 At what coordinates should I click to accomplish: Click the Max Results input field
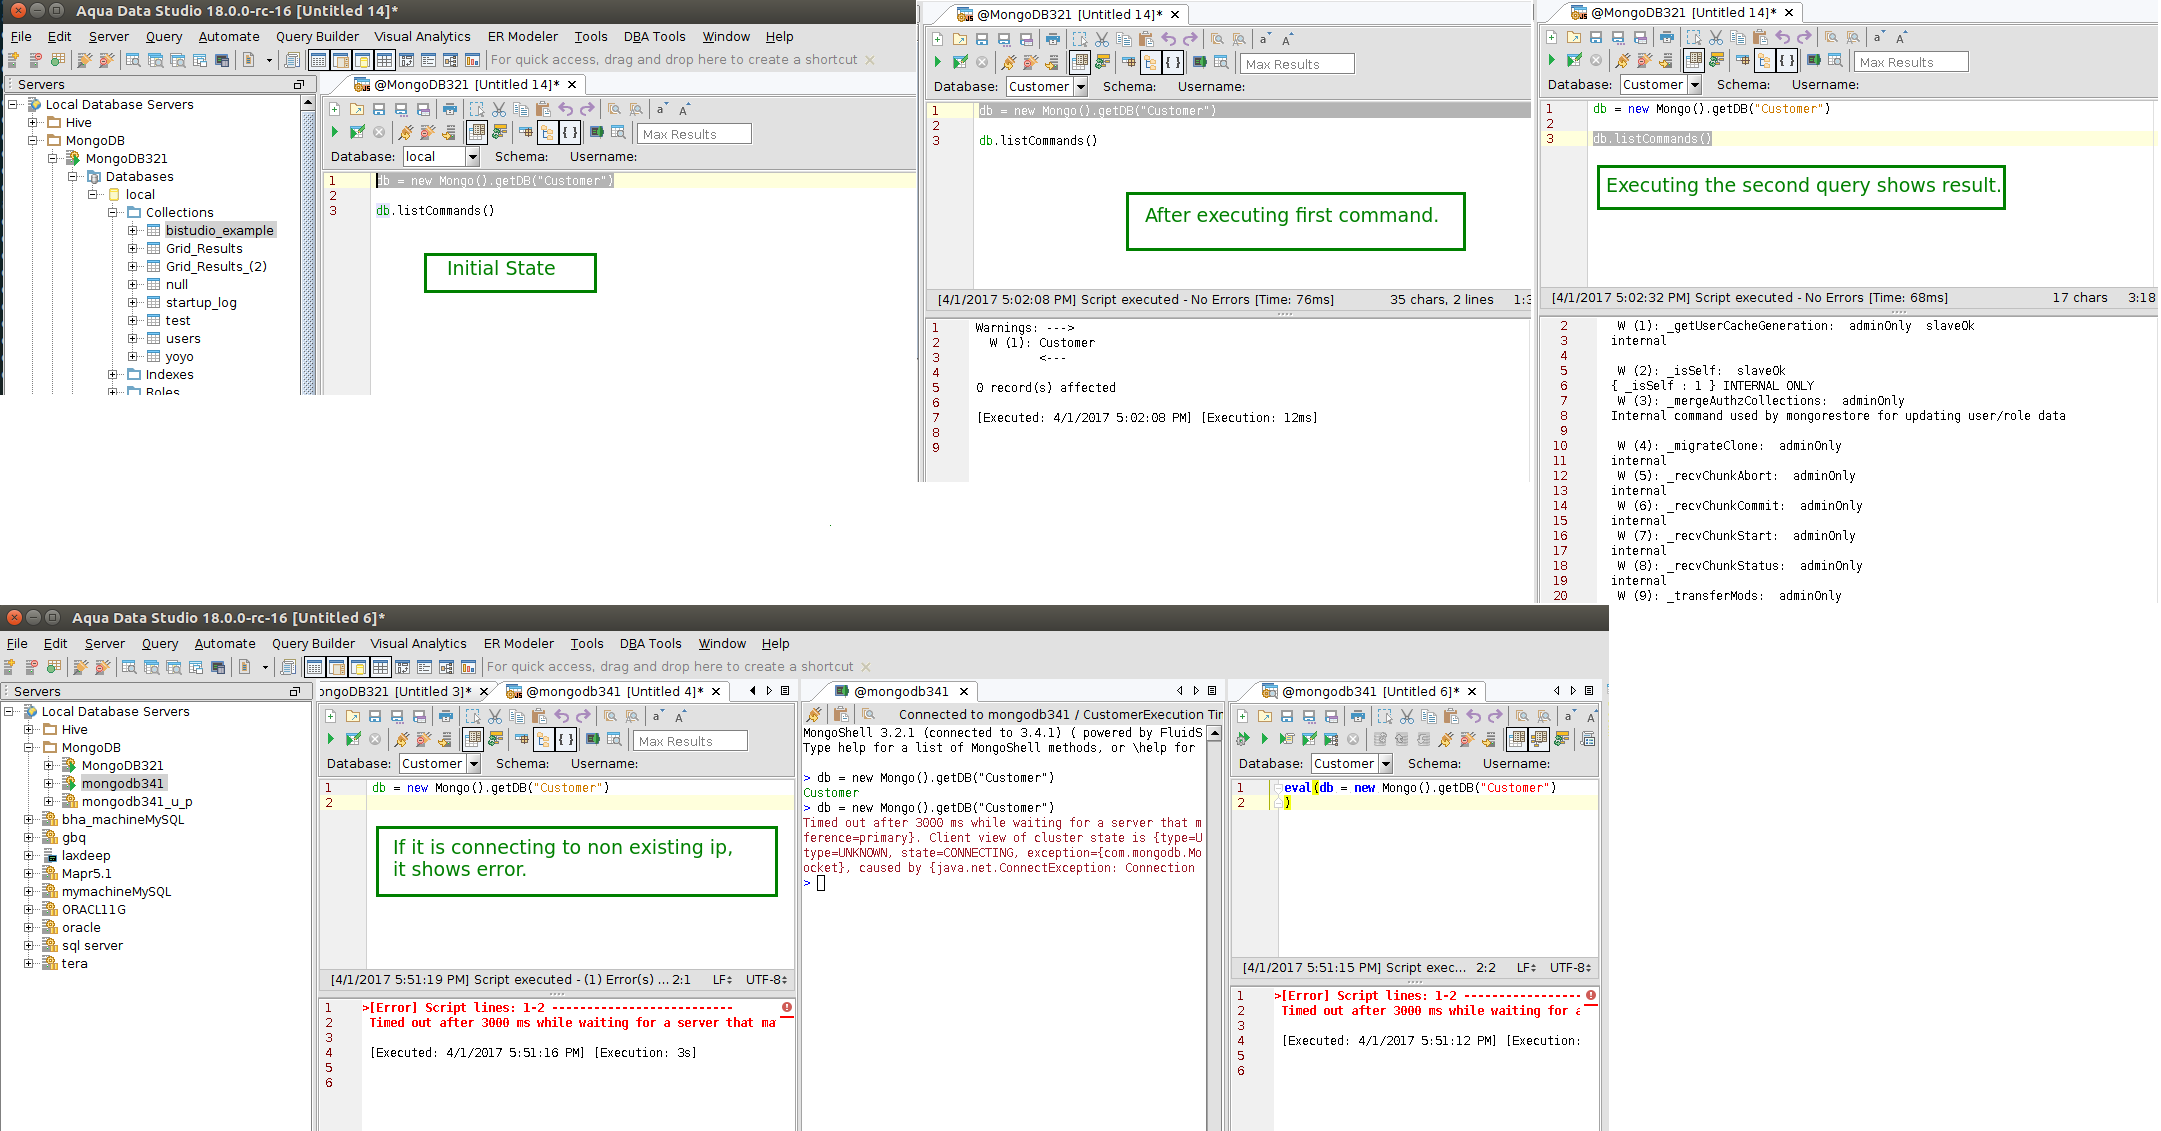(x=694, y=134)
